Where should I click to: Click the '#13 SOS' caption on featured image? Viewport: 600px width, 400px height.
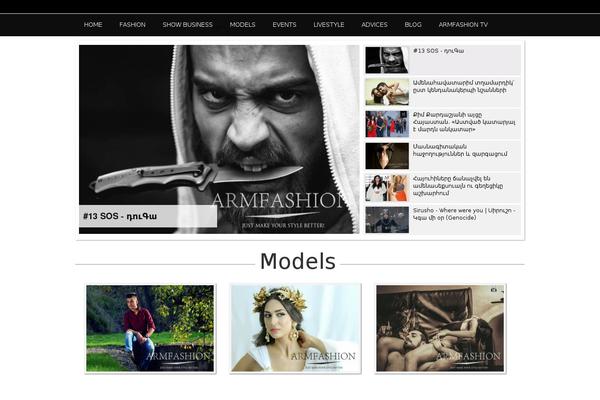point(148,216)
